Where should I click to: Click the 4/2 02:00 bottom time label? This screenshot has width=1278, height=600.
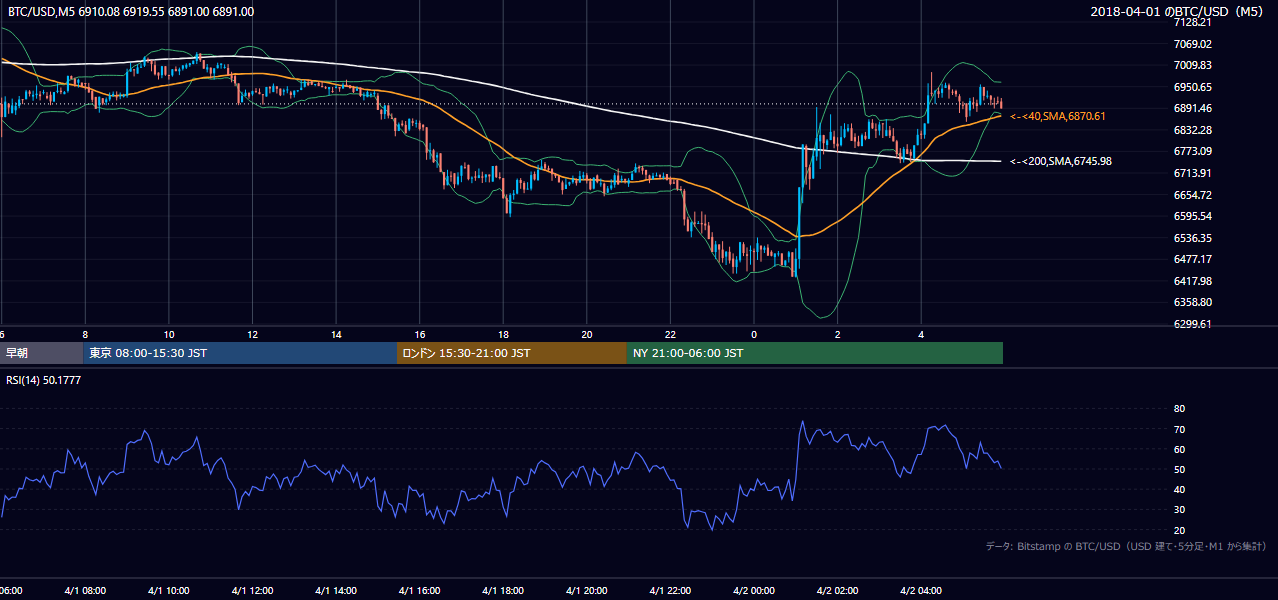(837, 591)
